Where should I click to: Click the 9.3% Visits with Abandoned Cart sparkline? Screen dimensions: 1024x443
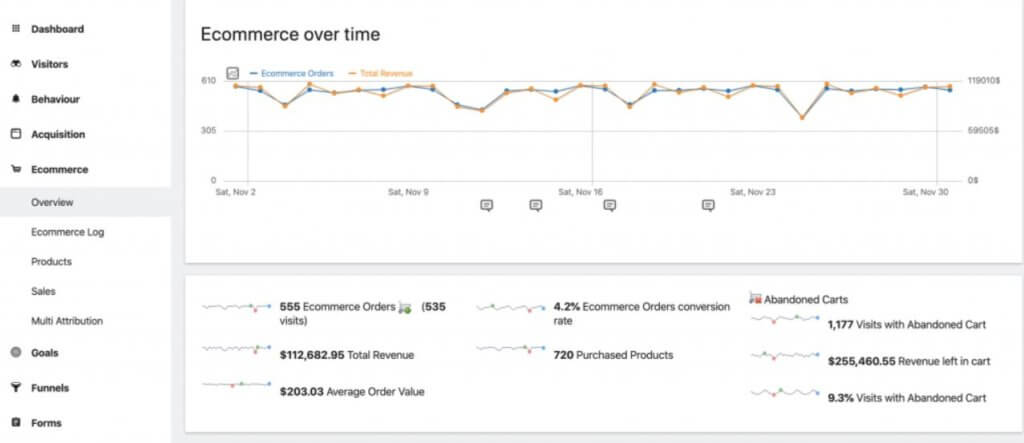click(785, 392)
